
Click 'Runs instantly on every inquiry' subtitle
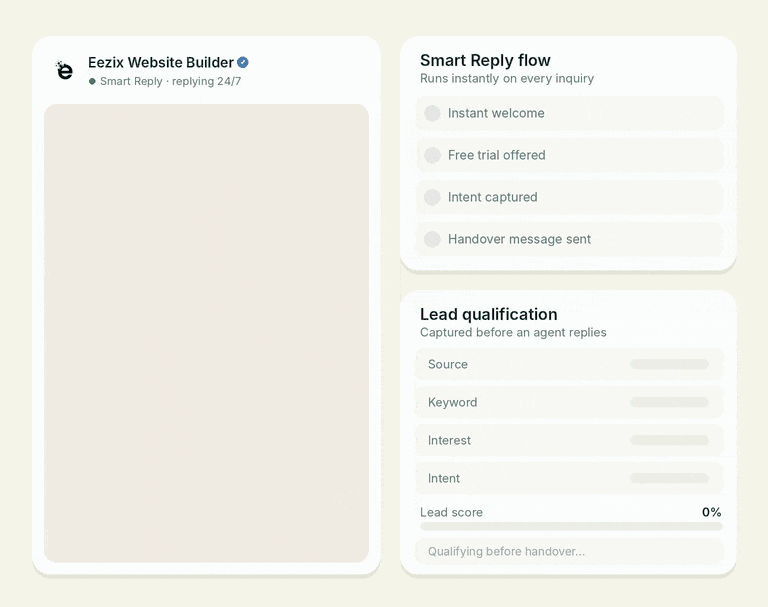[x=507, y=78]
